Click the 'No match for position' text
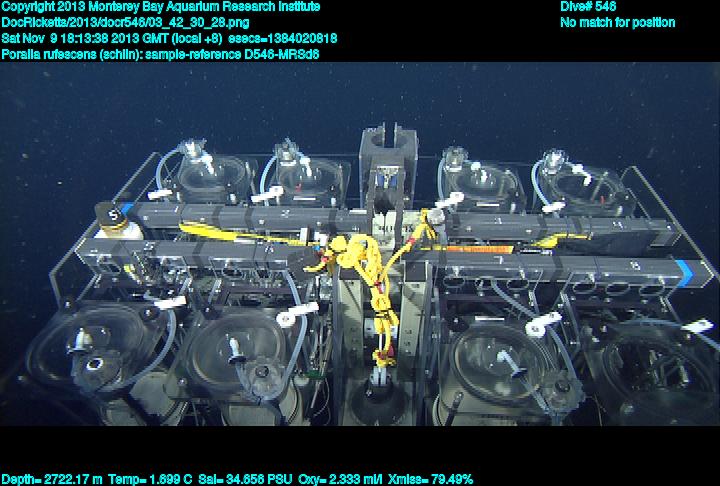 click(617, 22)
